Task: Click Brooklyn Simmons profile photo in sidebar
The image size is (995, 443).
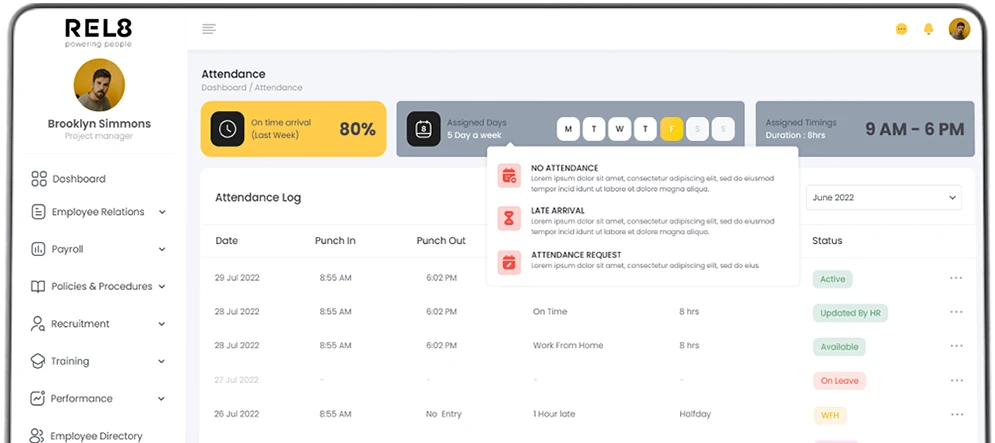Action: coord(99,85)
